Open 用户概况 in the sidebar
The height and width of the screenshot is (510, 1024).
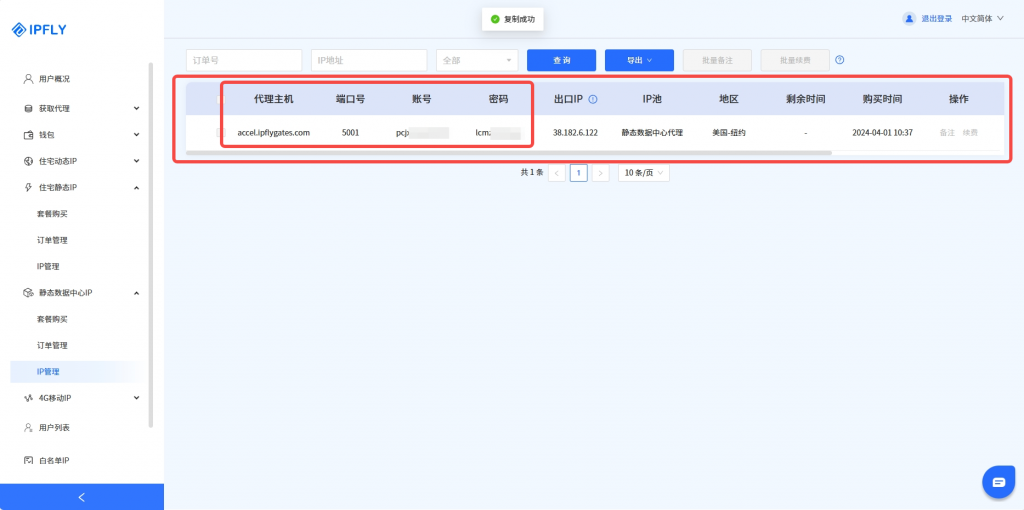tap(54, 79)
